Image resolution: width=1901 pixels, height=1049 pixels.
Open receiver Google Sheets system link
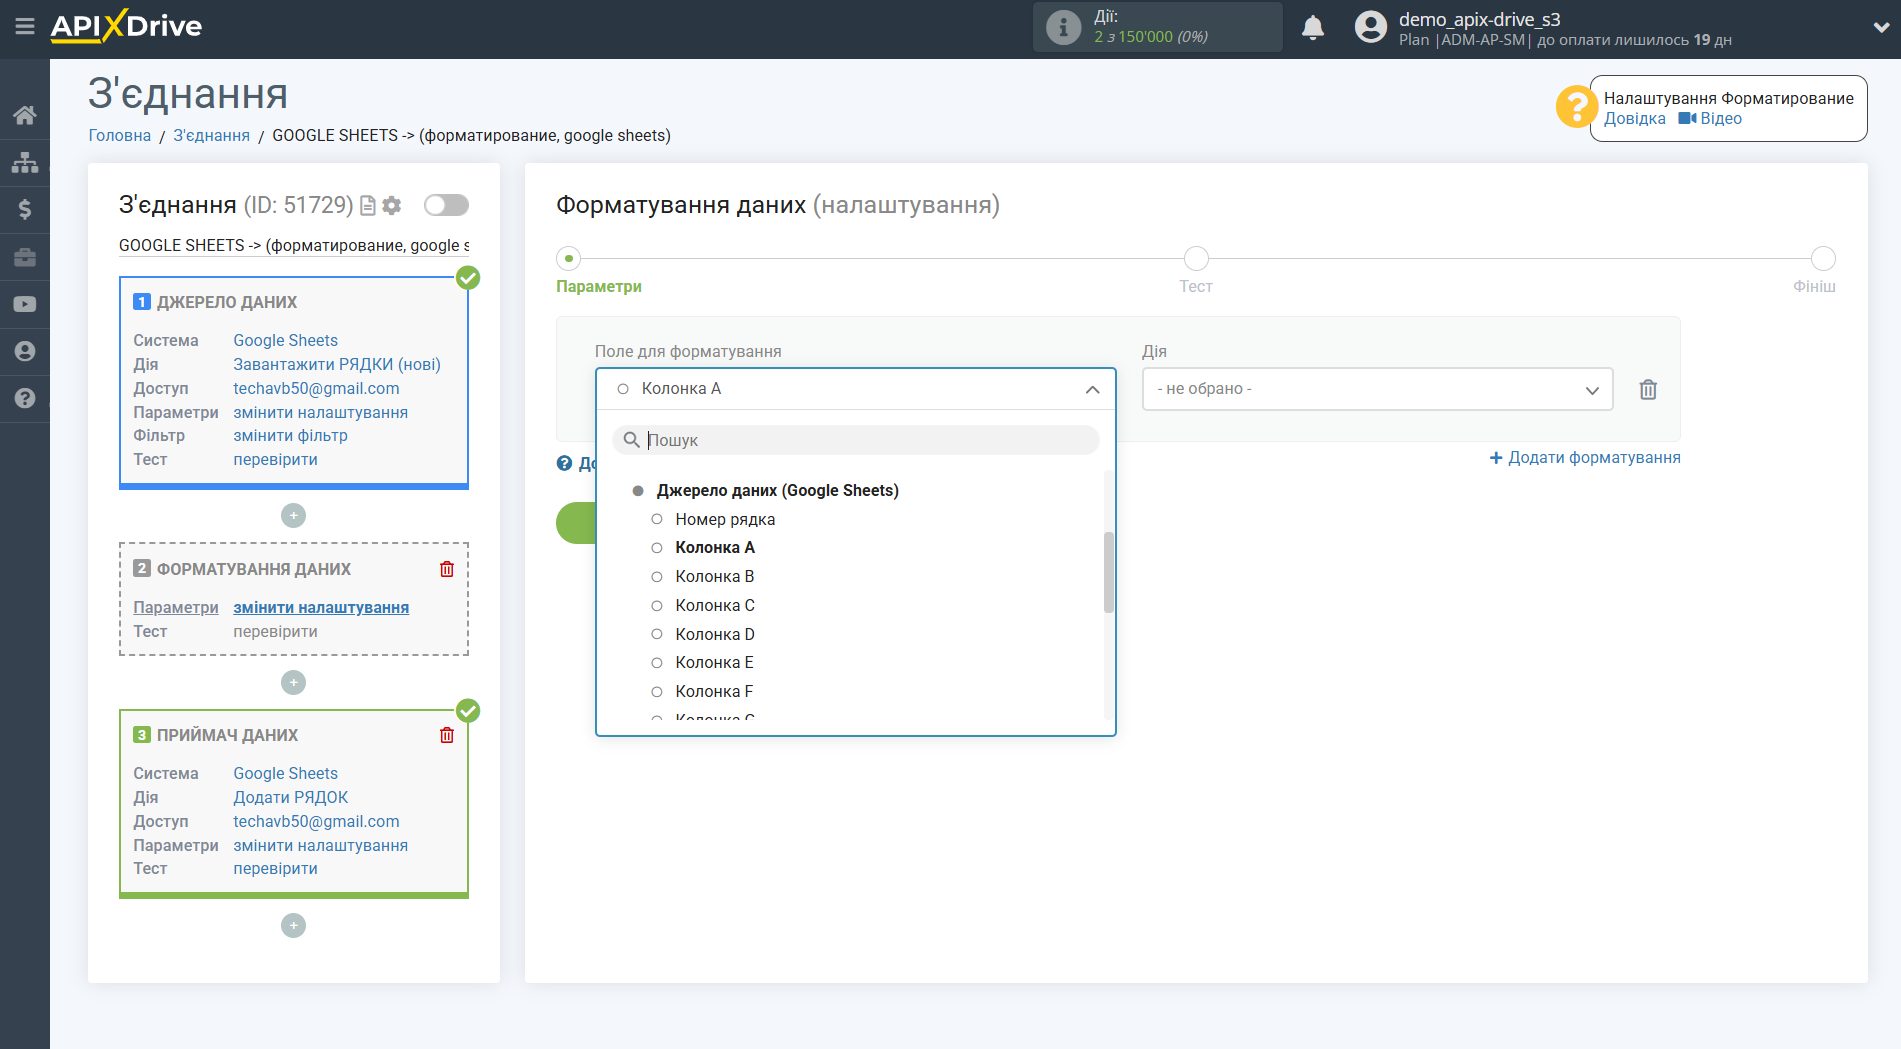coord(285,773)
